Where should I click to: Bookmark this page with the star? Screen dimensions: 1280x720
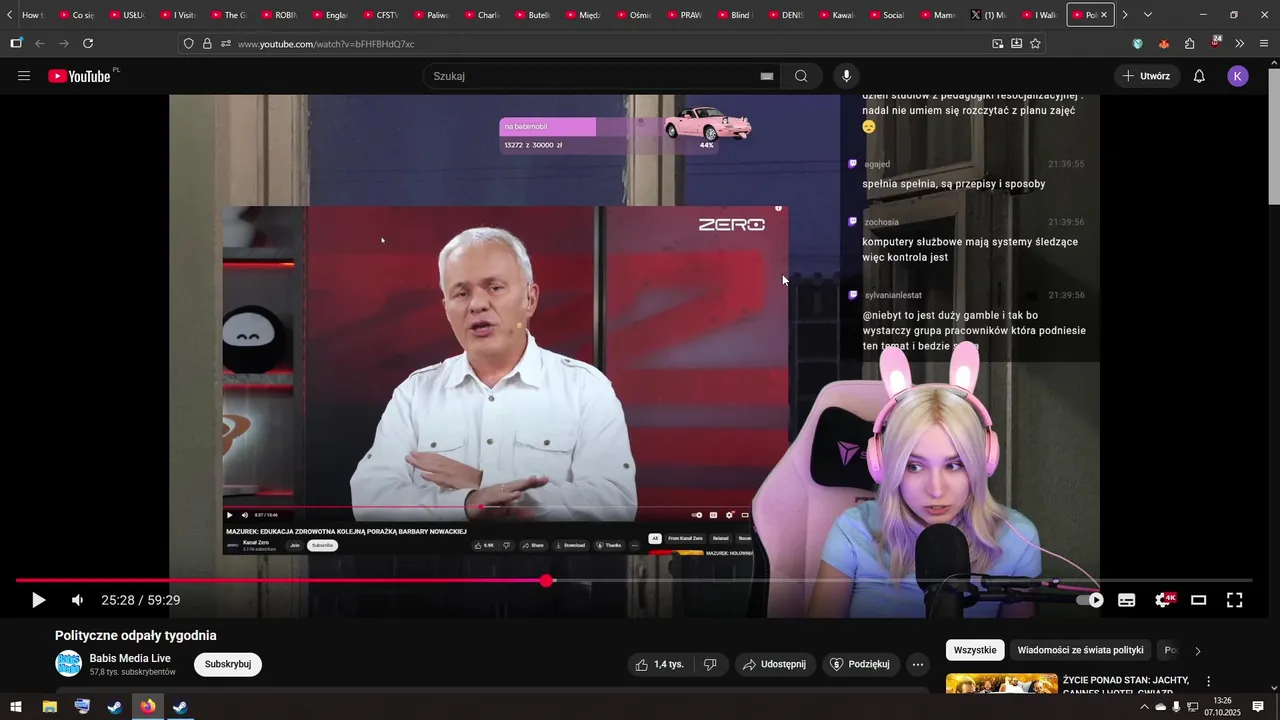pos(1035,44)
